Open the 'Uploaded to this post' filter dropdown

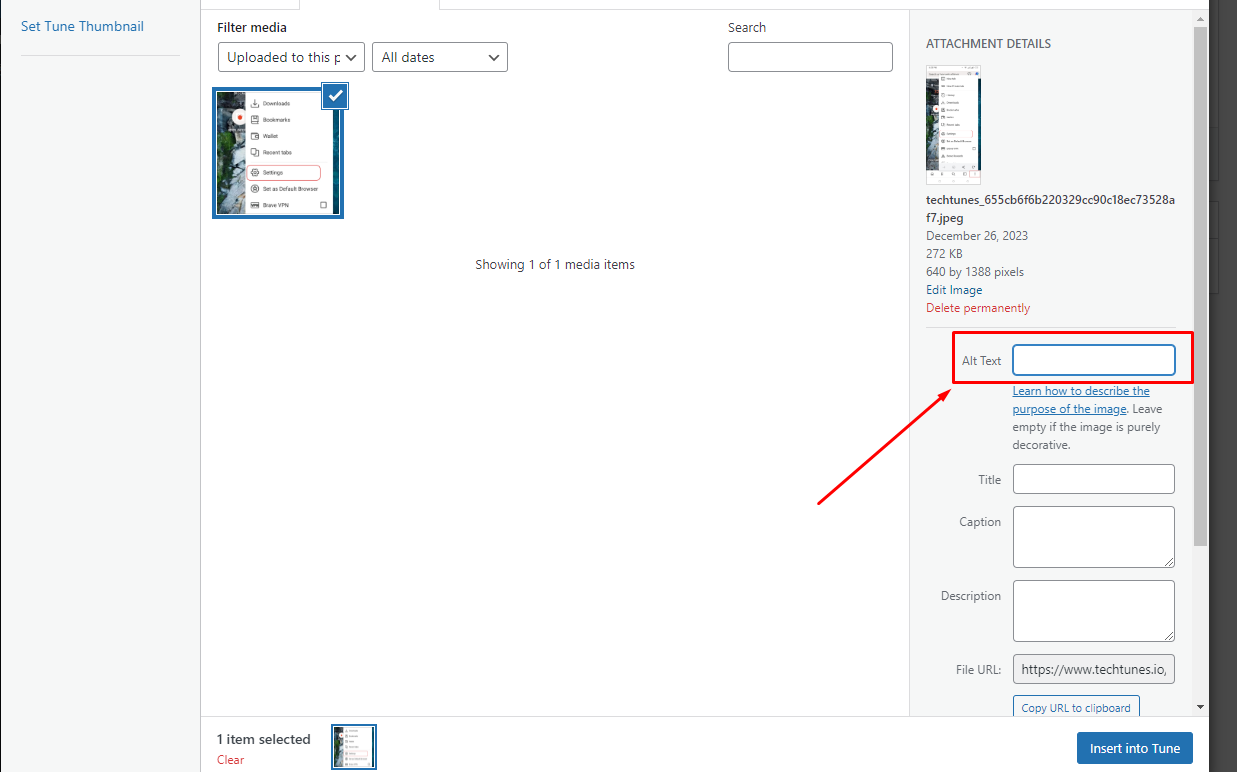(291, 57)
